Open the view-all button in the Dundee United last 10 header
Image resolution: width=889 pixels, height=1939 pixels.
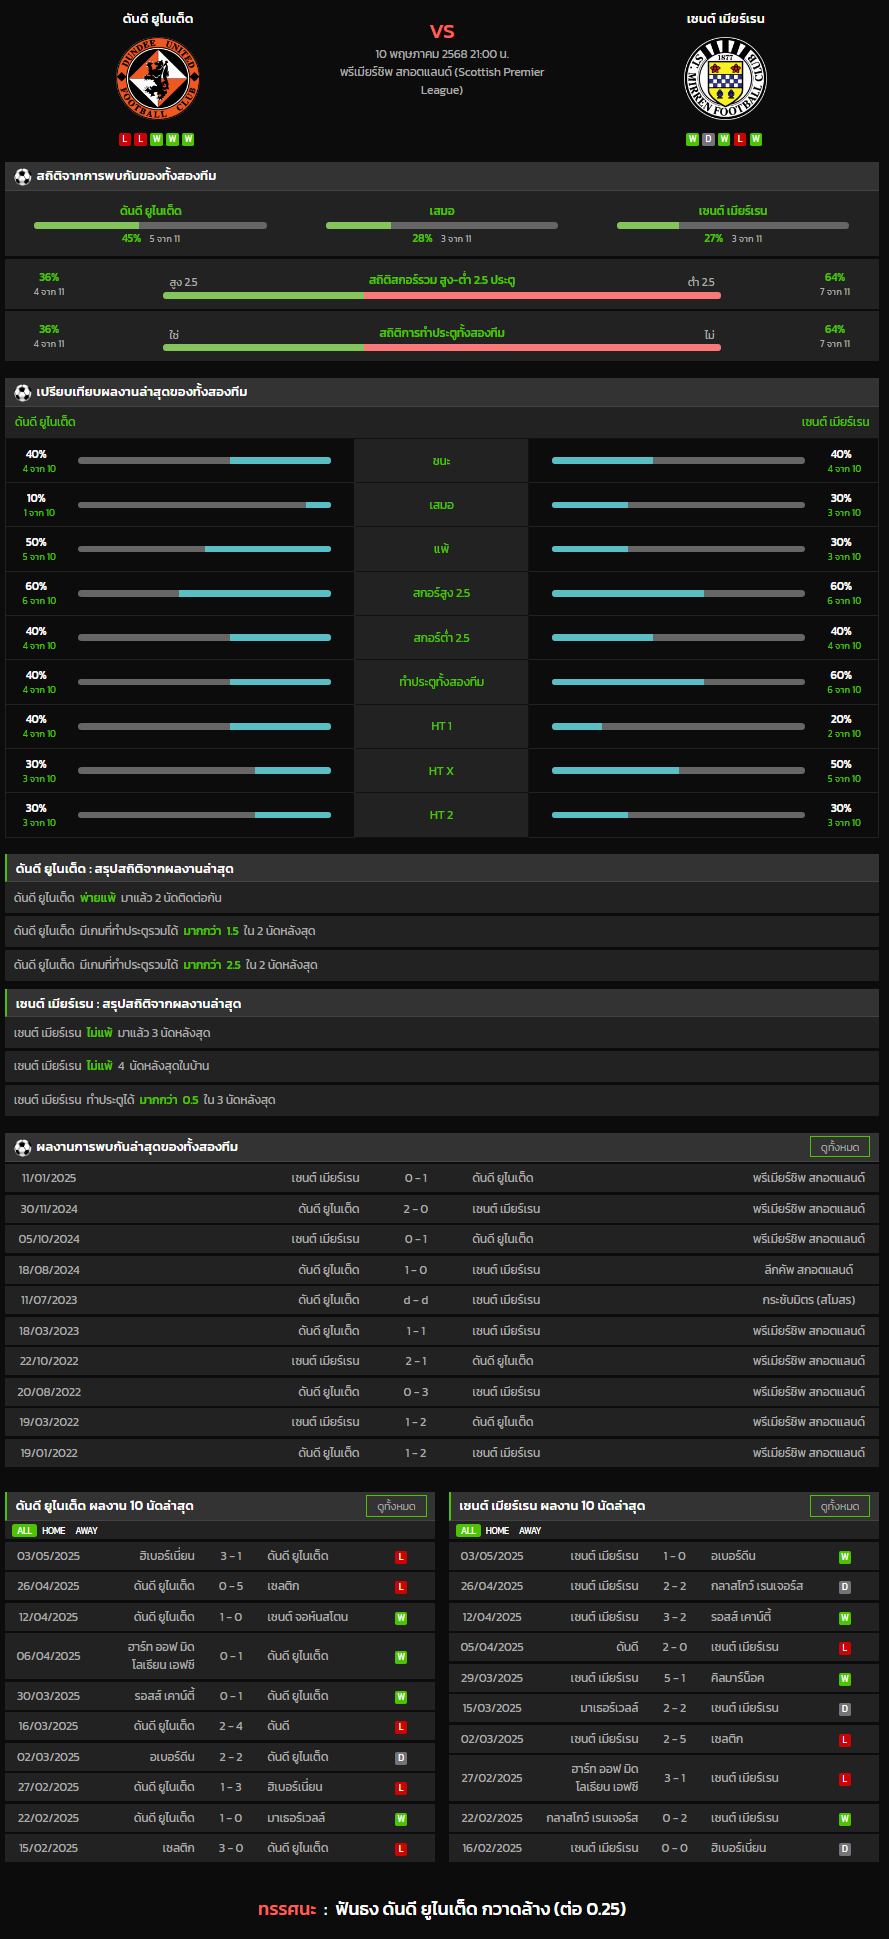point(396,1506)
